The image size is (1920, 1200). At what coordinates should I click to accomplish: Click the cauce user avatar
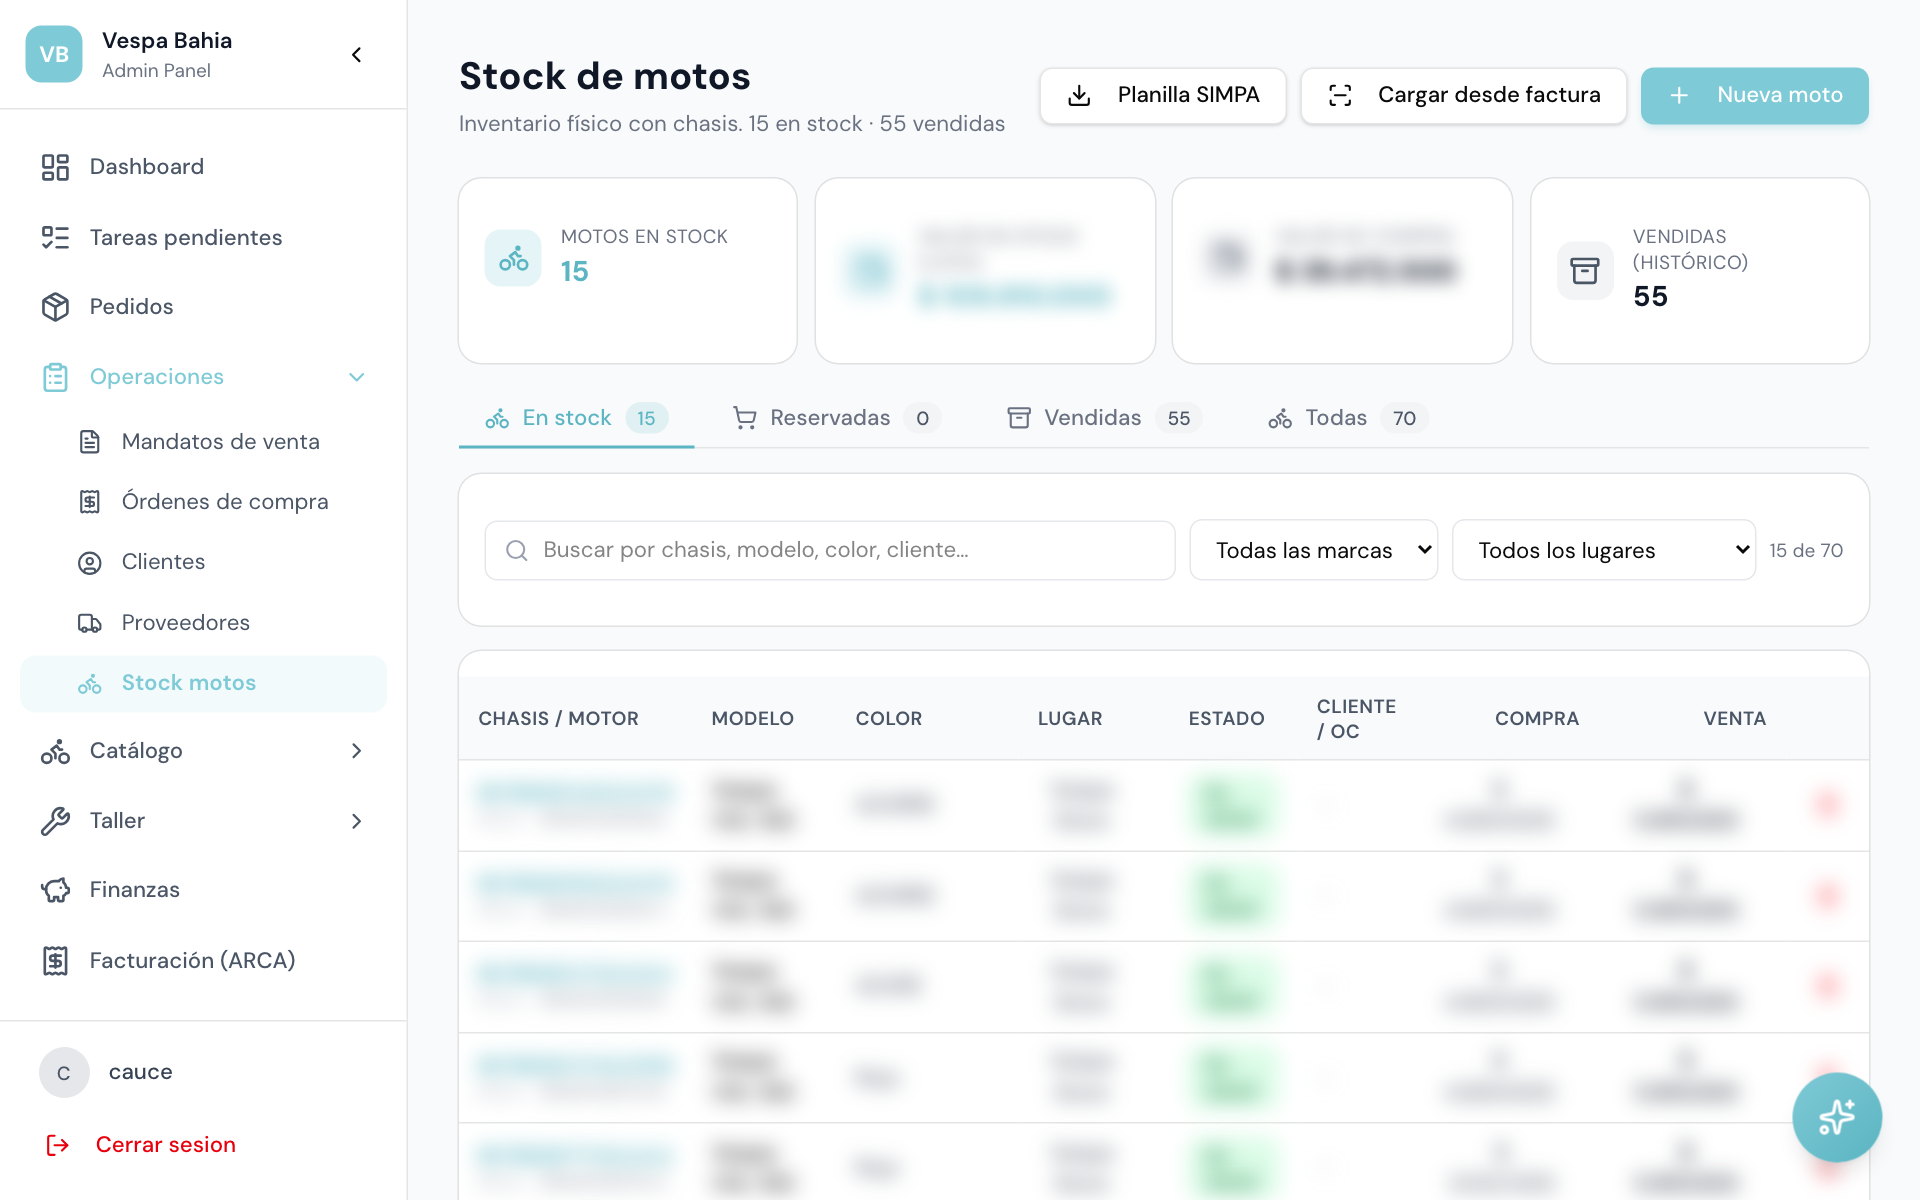(64, 1073)
